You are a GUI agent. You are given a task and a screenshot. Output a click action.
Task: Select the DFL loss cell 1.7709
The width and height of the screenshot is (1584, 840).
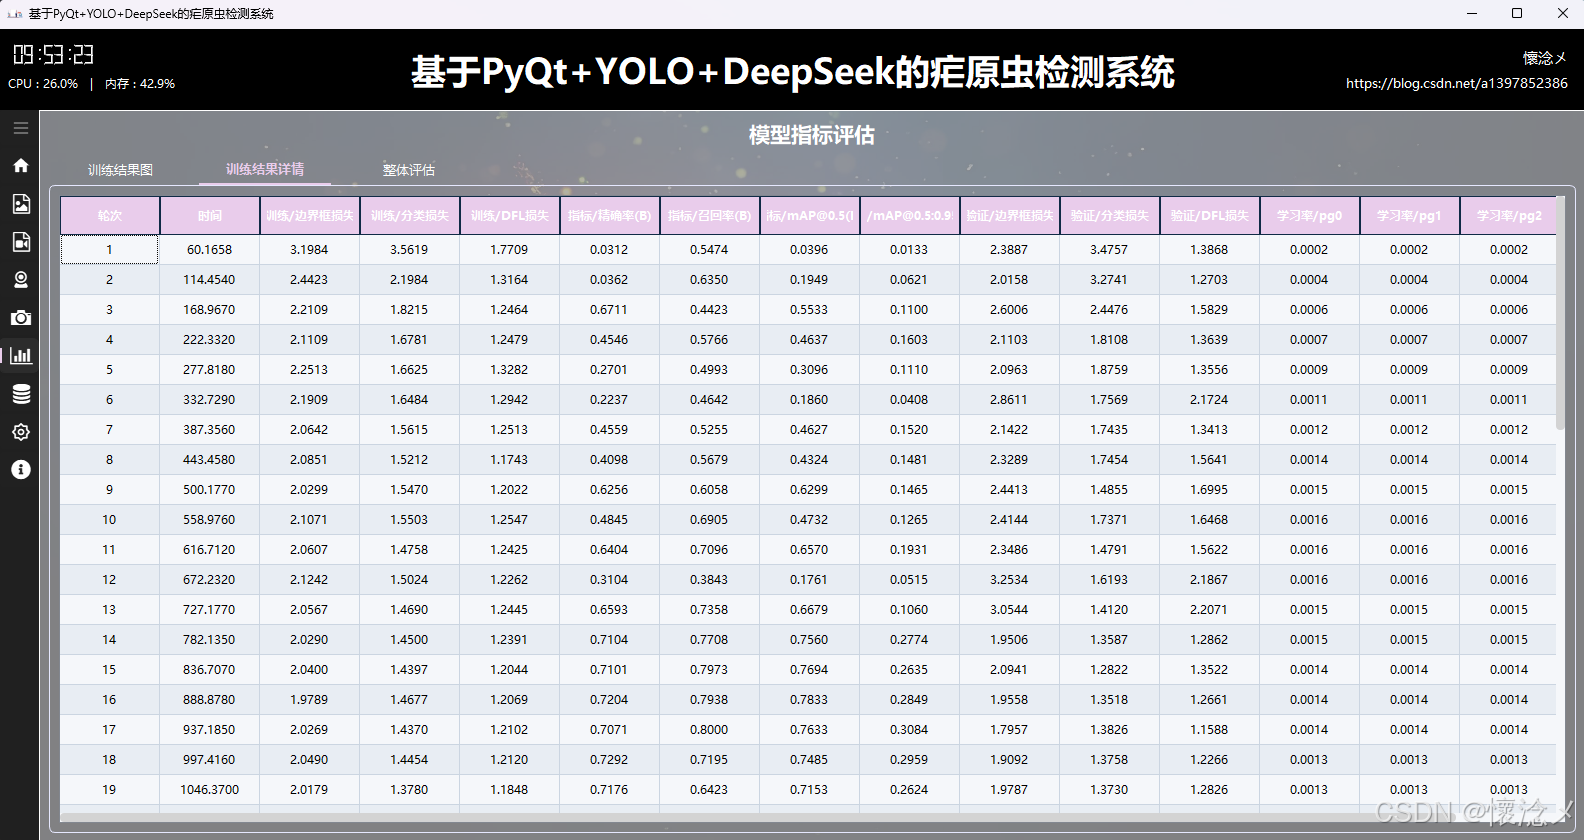click(510, 250)
